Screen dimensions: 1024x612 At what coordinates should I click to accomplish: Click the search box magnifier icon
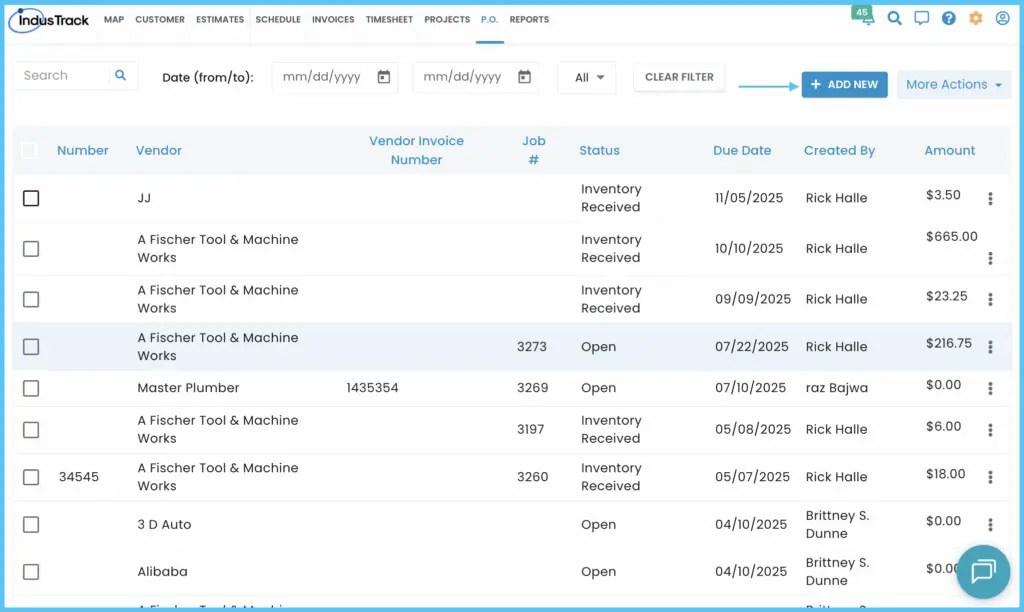[120, 75]
